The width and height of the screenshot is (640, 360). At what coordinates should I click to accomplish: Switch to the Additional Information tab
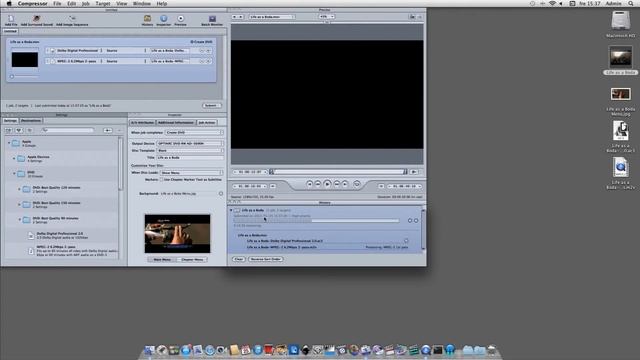pos(176,122)
